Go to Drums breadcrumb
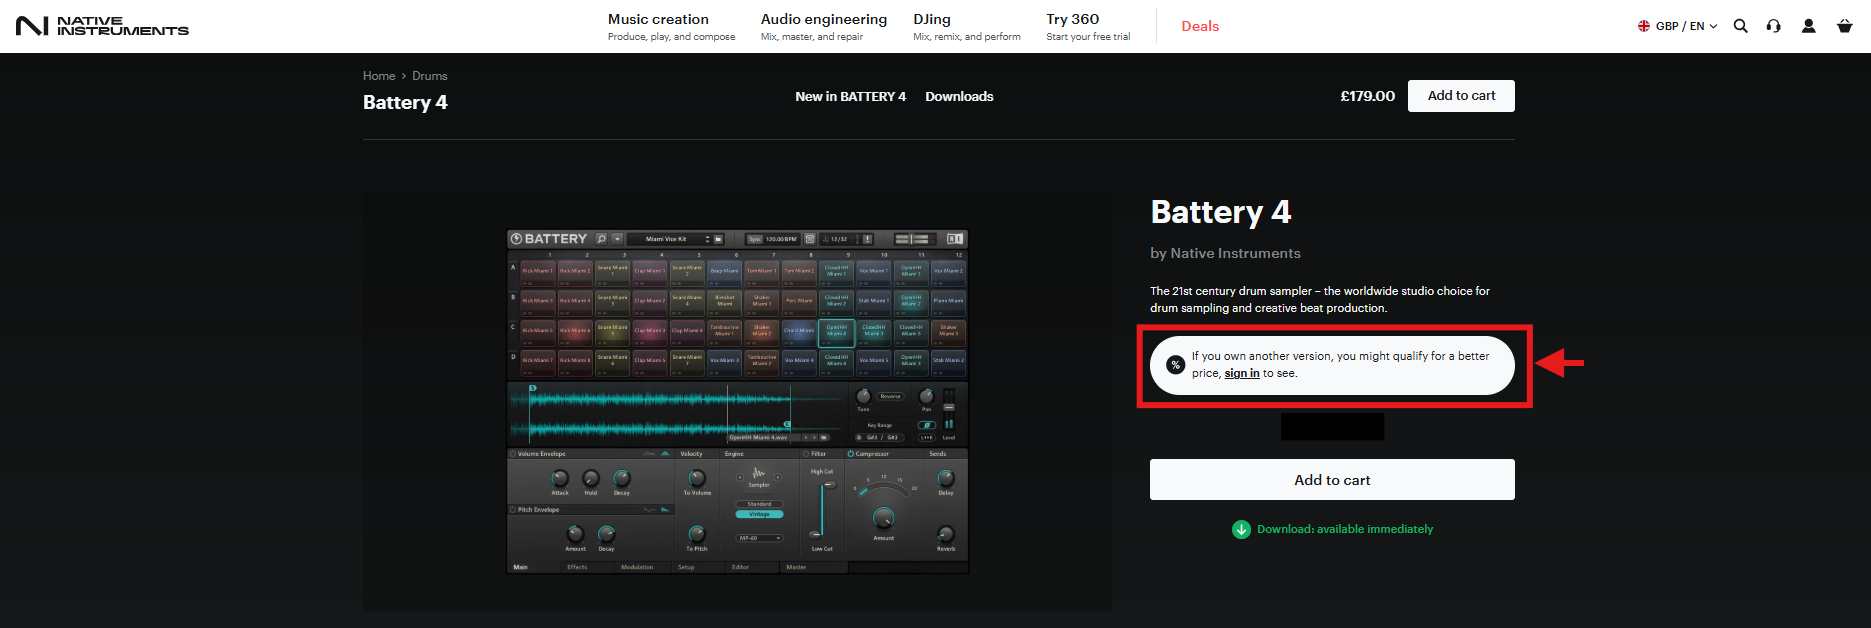The image size is (1871, 628). pyautogui.click(x=430, y=76)
